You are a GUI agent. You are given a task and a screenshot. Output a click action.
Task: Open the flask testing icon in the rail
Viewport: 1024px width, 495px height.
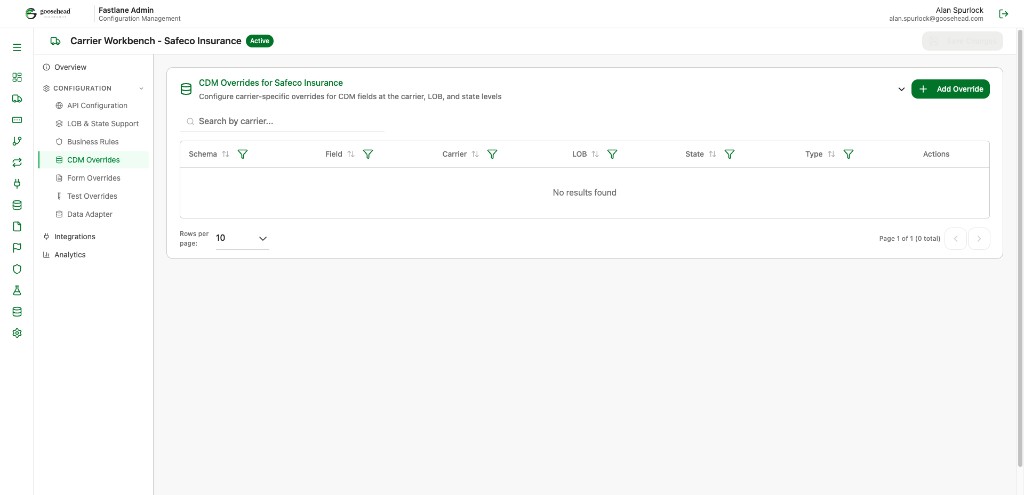coord(17,290)
